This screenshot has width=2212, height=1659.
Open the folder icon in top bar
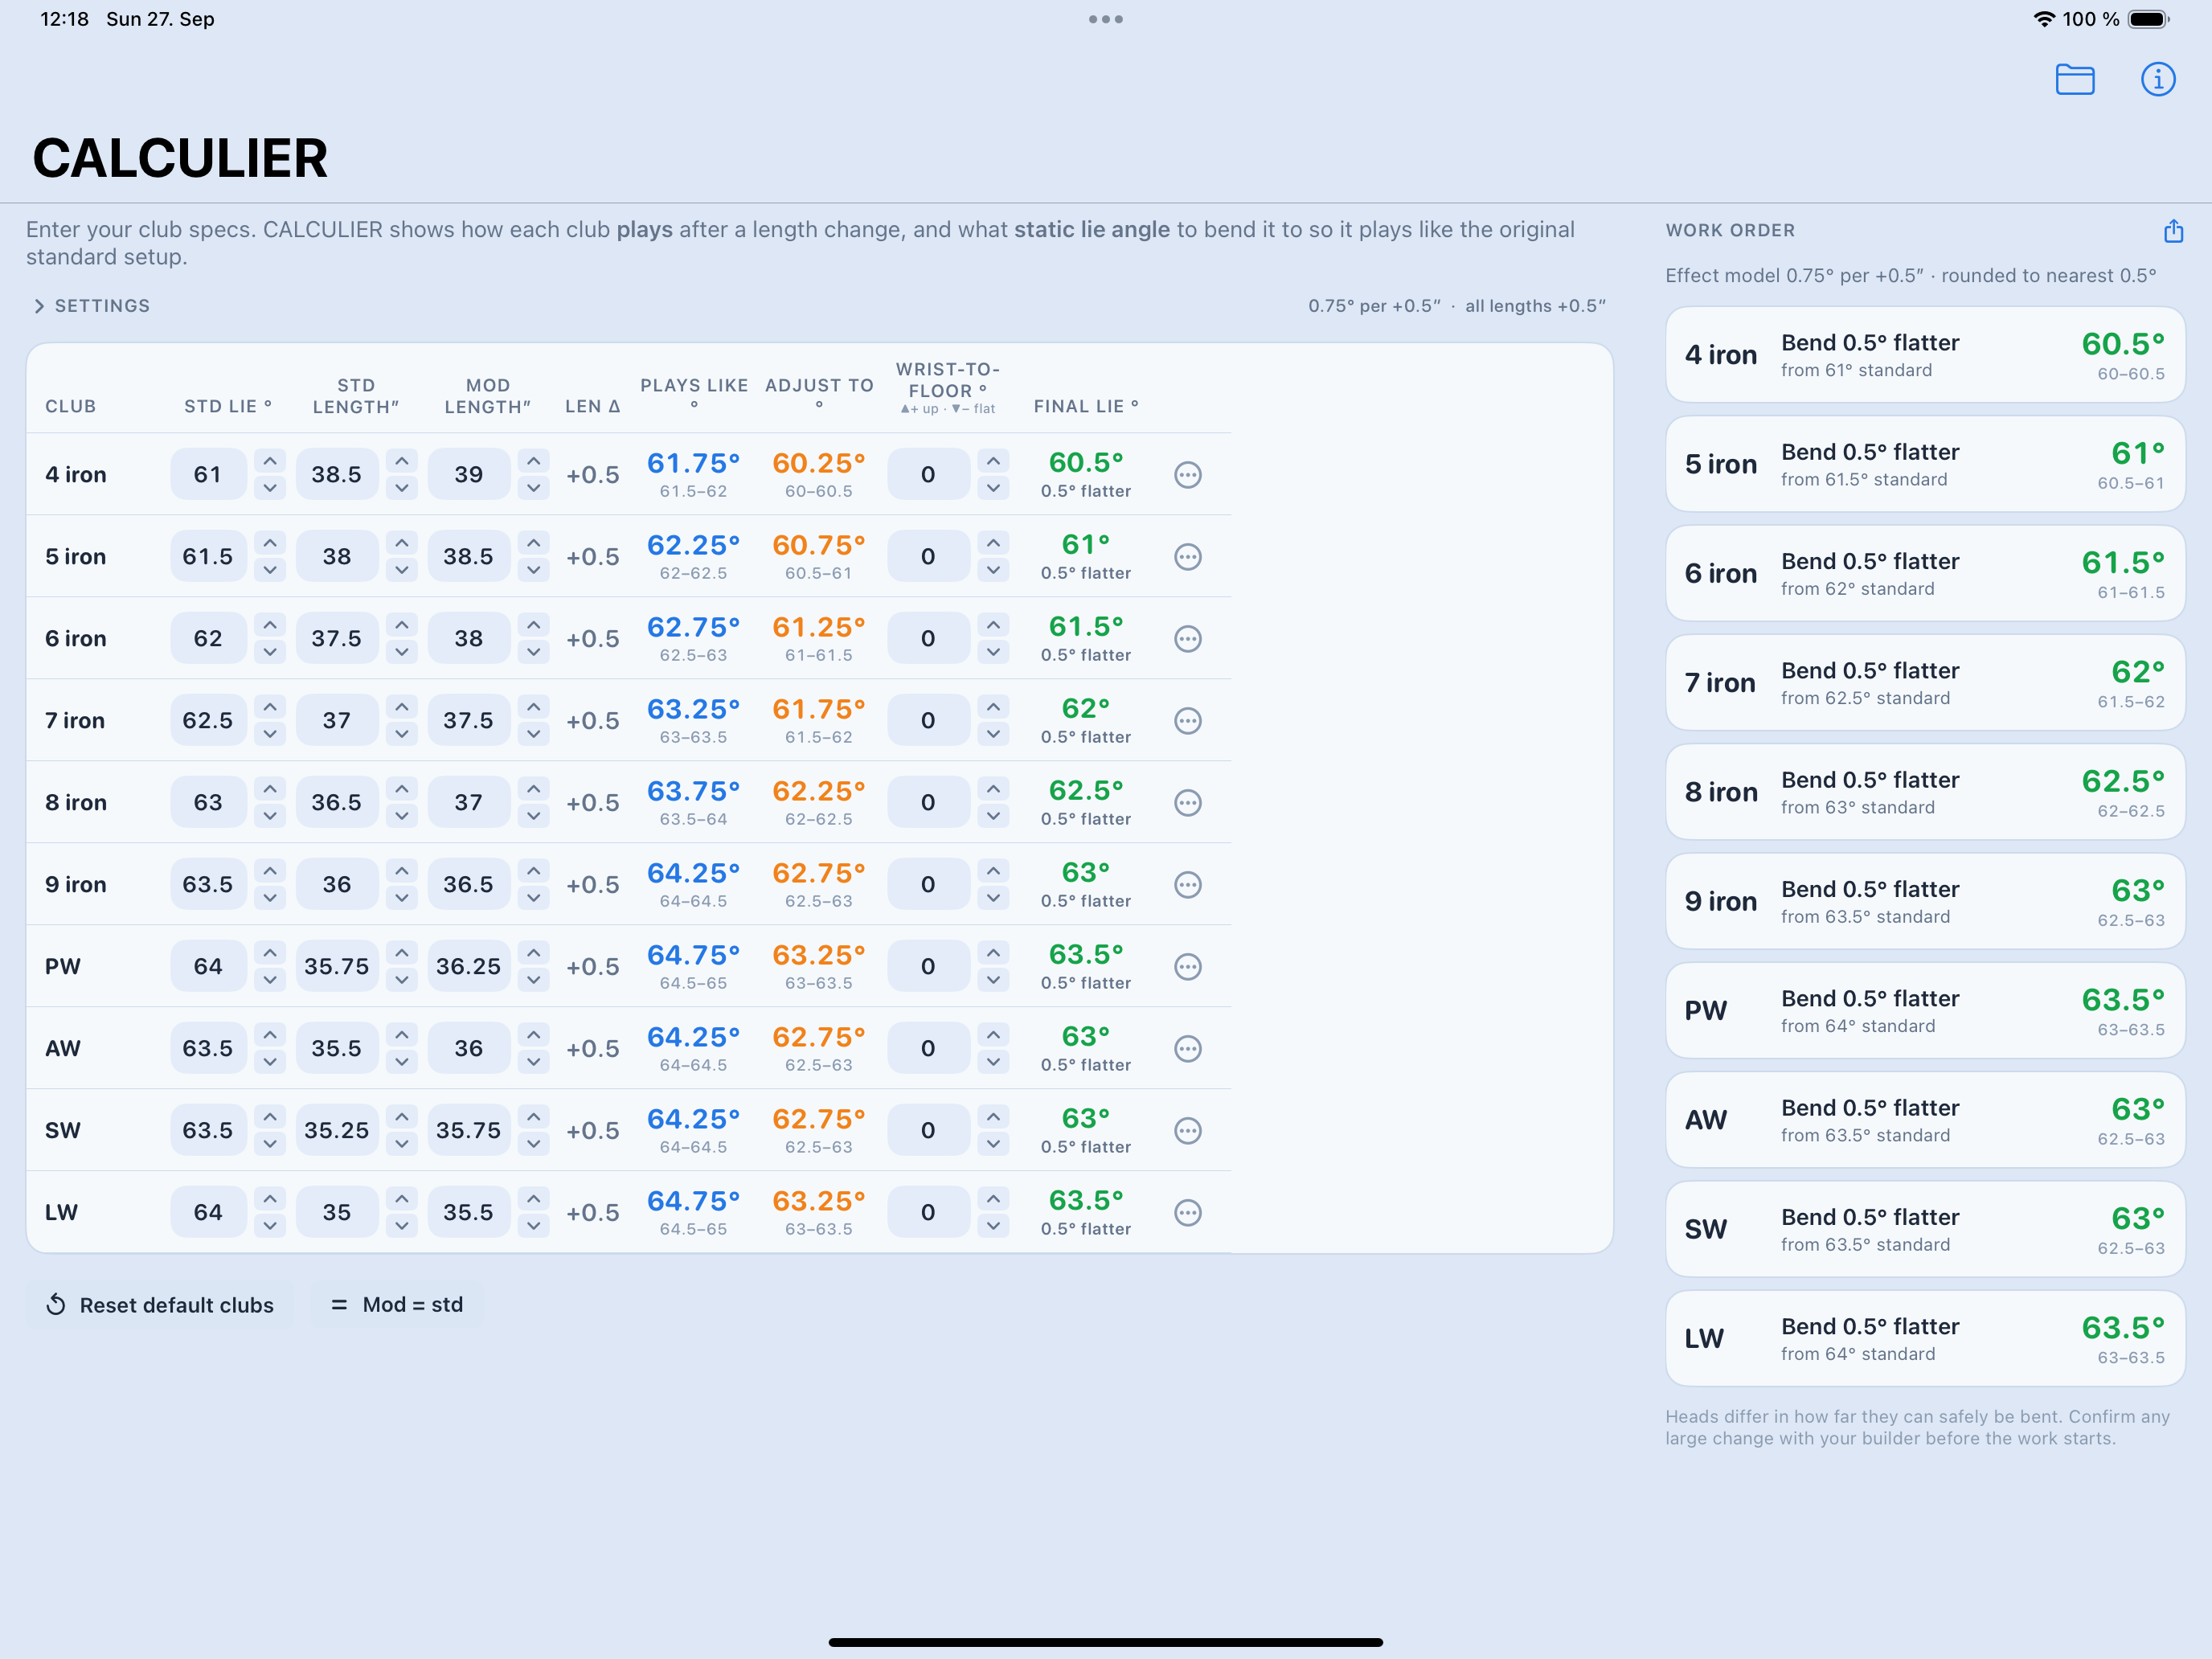coord(2075,79)
